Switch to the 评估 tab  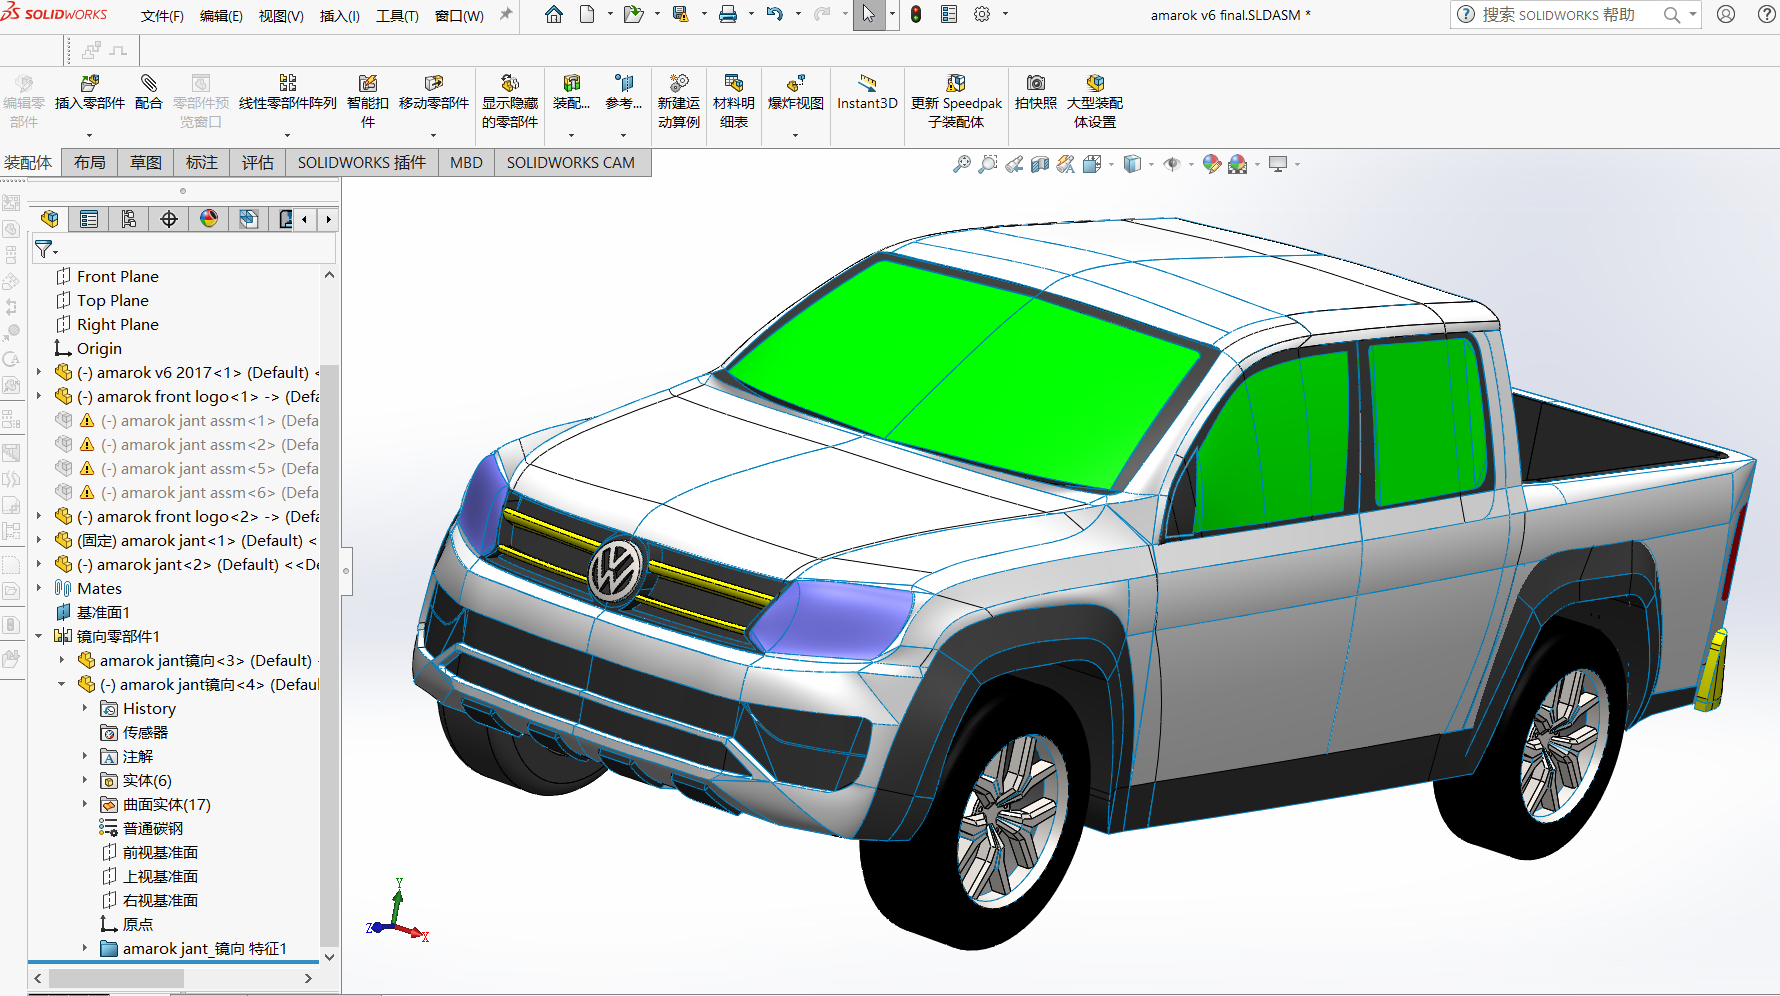258,163
